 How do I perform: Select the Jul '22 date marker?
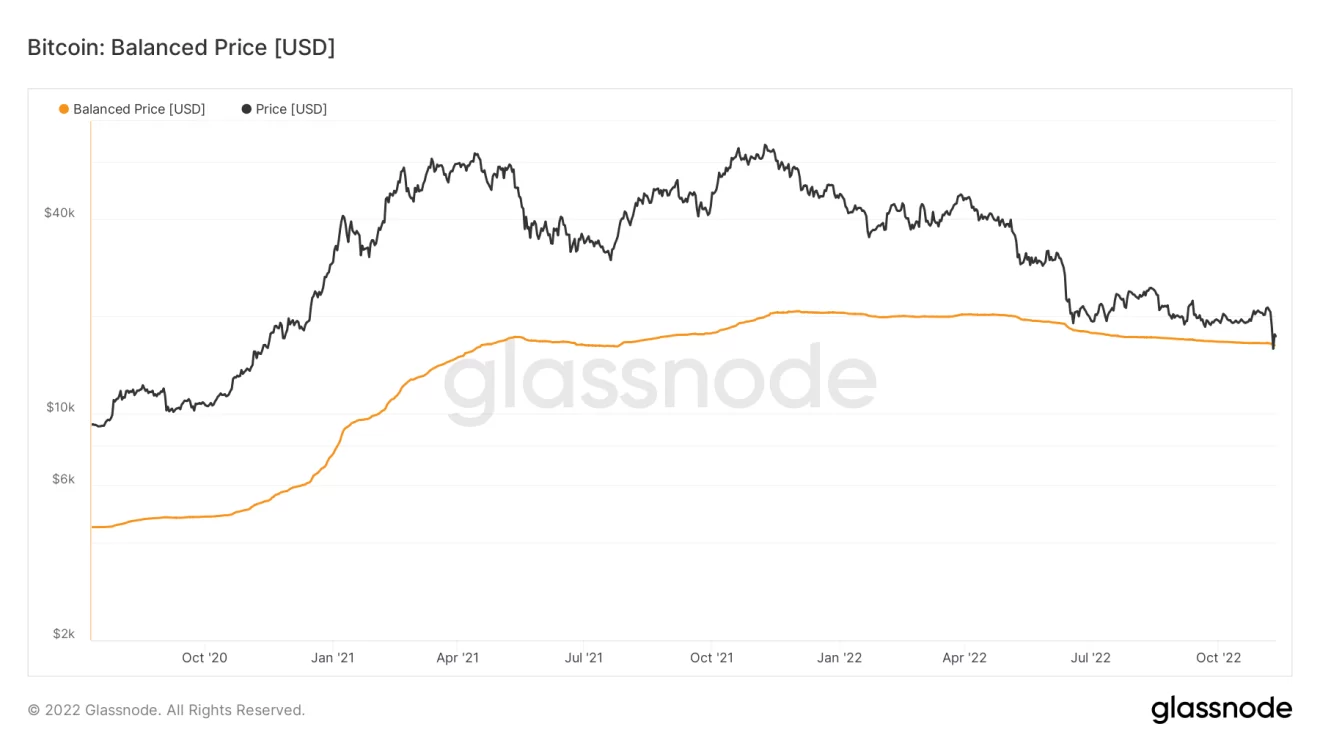1091,657
